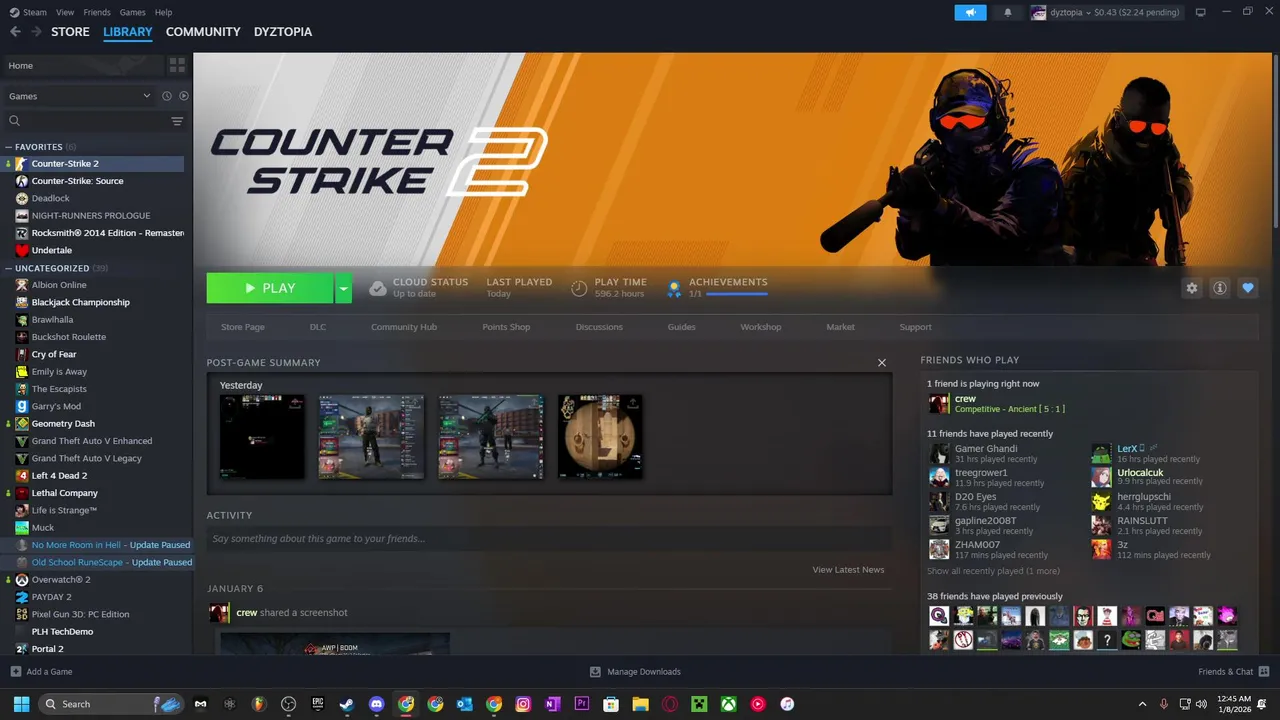Open the Help menu
Image resolution: width=1280 pixels, height=720 pixels.
pos(164,12)
